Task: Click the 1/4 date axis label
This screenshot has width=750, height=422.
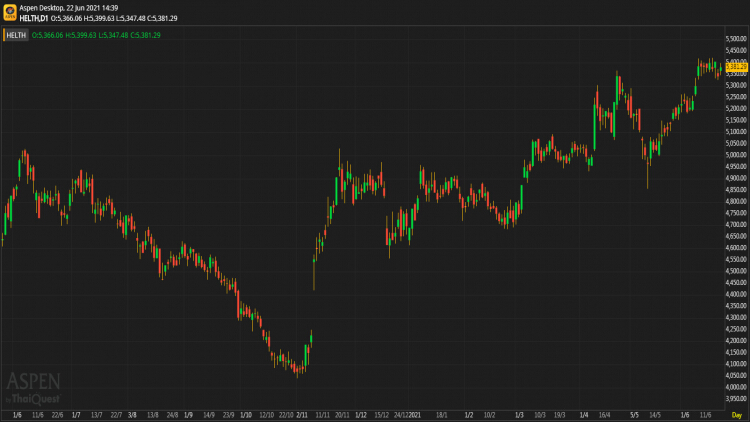Action: click(x=584, y=415)
